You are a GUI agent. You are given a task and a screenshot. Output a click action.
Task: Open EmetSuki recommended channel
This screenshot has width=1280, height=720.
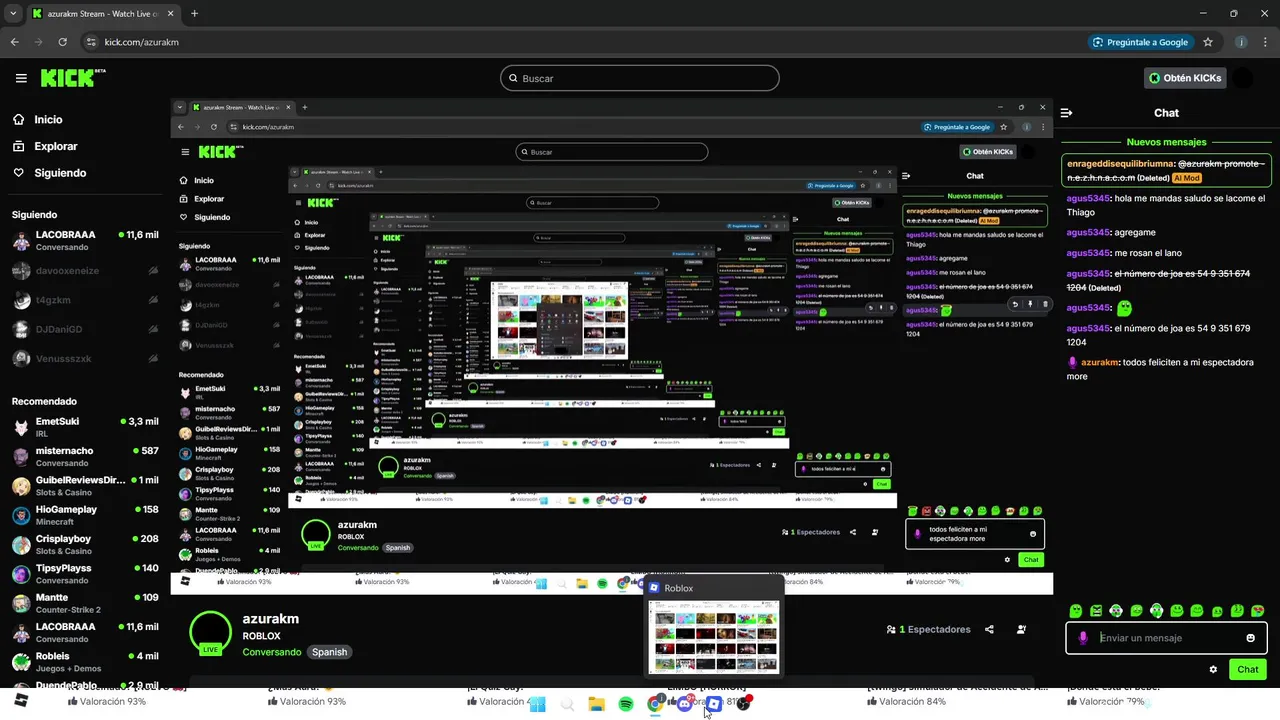coord(85,427)
